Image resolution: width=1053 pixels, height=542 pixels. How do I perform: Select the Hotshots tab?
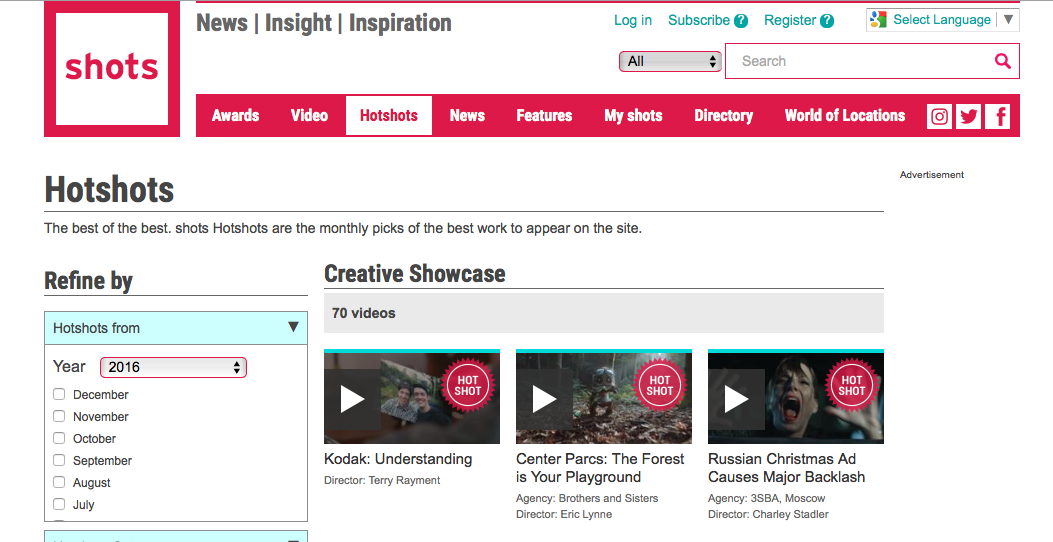389,116
